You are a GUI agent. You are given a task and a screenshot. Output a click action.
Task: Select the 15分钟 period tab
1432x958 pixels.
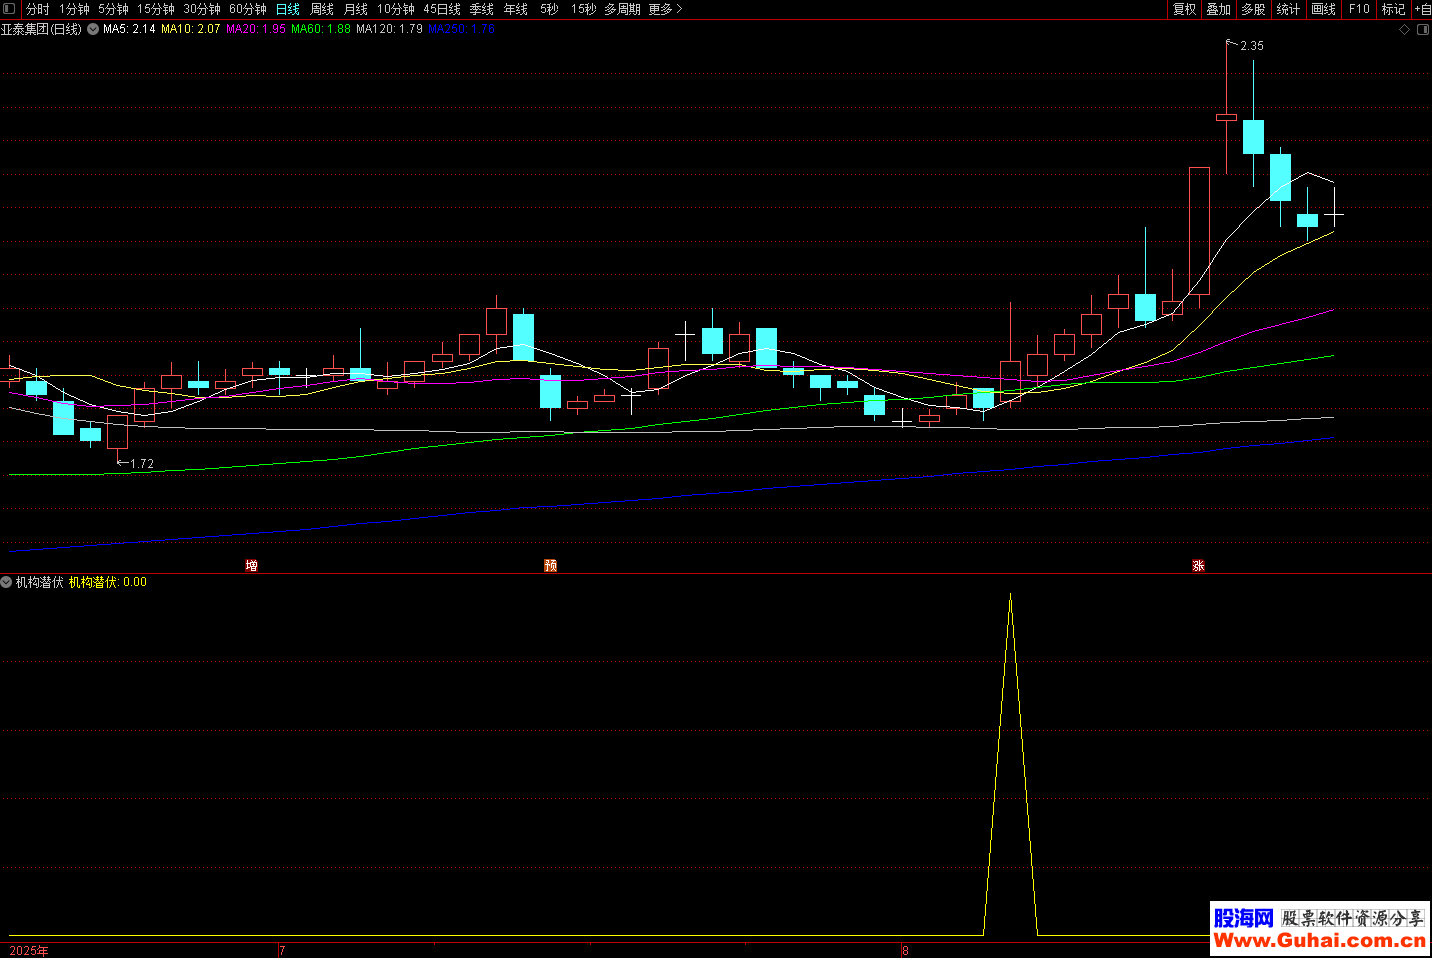[x=156, y=9]
